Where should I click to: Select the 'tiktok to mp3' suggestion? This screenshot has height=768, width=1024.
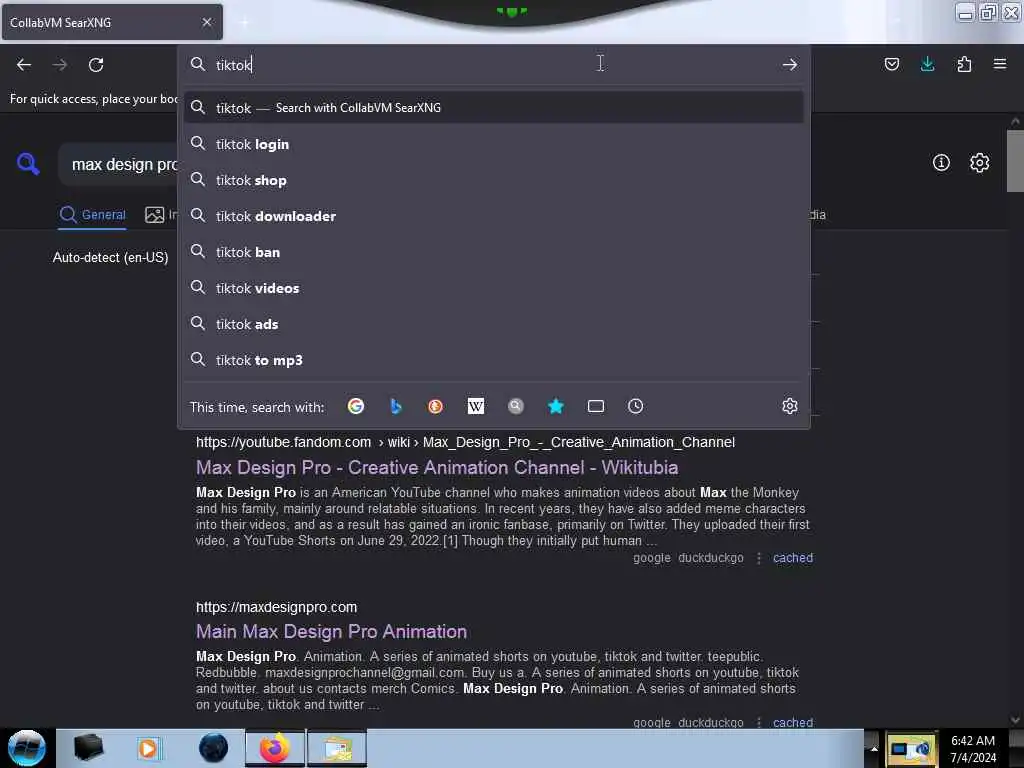pos(494,359)
